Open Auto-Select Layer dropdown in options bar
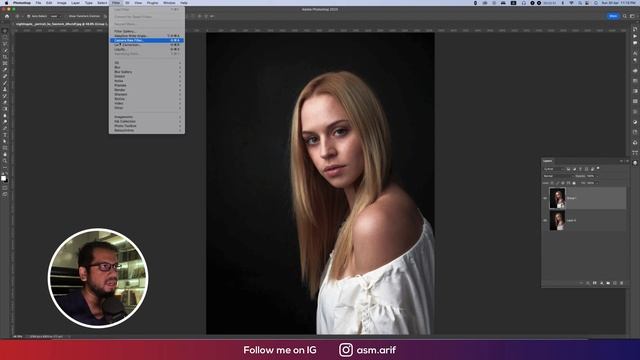This screenshot has height=360, width=640. [x=56, y=16]
